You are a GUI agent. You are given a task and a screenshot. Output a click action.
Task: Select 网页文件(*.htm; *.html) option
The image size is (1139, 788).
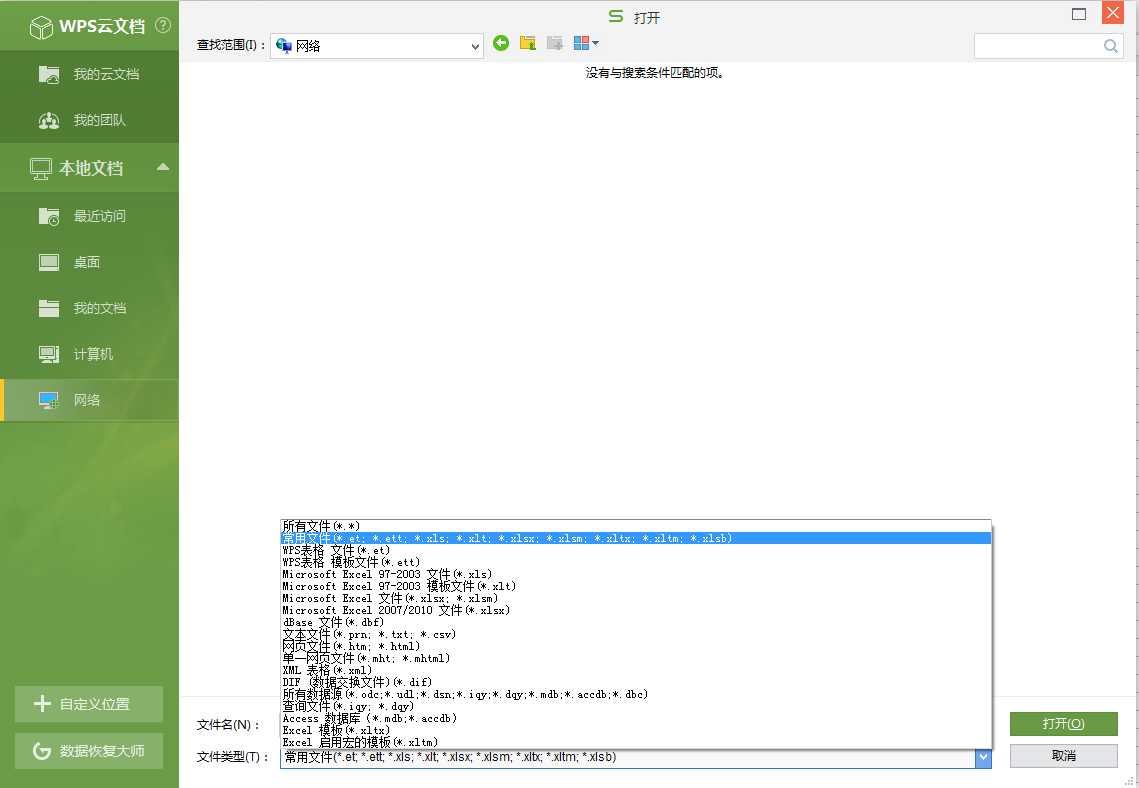point(636,646)
